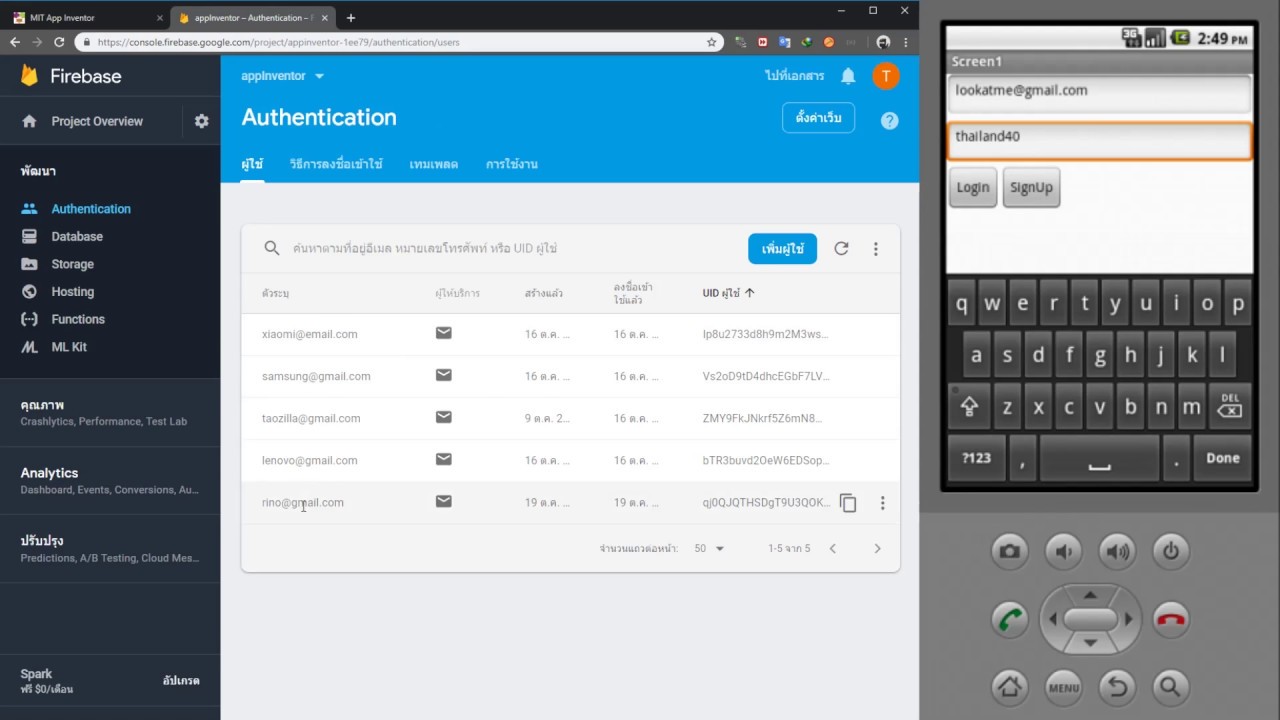Image resolution: width=1280 pixels, height=720 pixels.
Task: Open the user account avatar
Action: click(886, 76)
